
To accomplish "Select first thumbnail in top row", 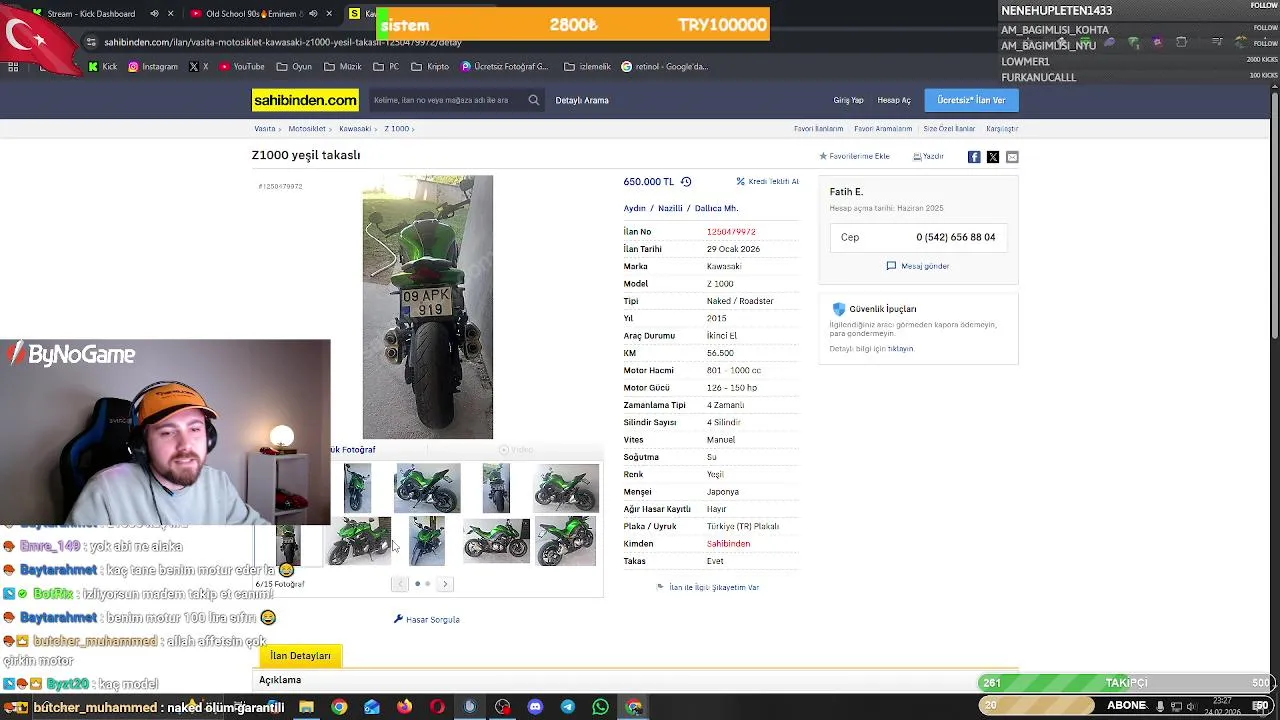I will 357,488.
